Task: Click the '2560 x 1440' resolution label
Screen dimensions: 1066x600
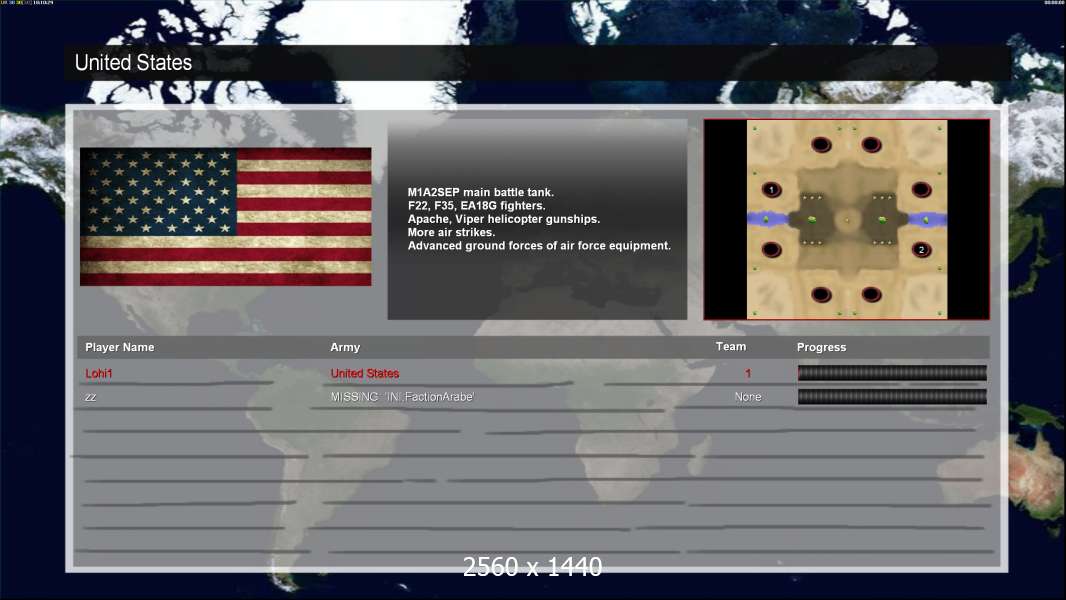Action: tap(532, 567)
